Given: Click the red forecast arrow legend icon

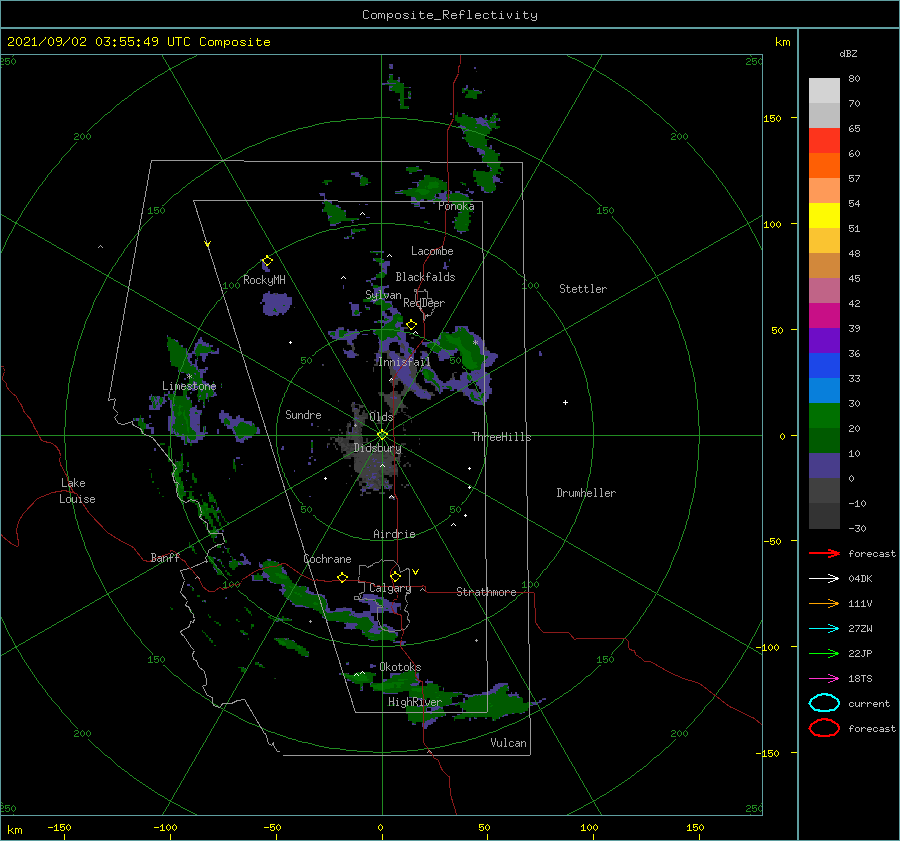Looking at the screenshot, I should click(824, 553).
